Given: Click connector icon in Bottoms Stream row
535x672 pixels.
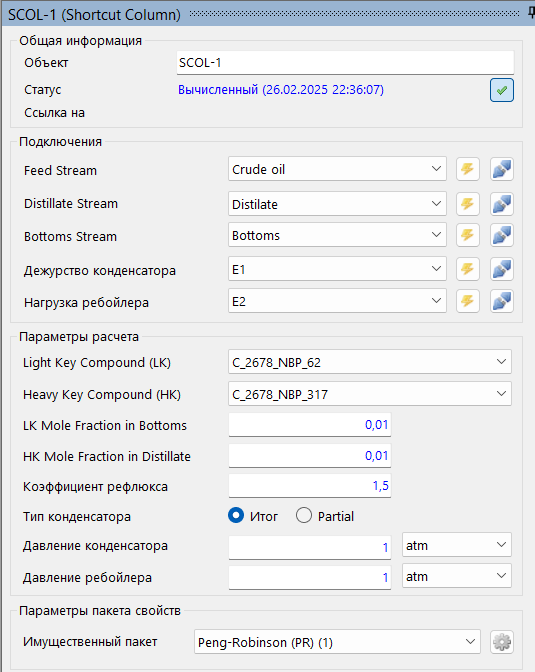Looking at the screenshot, I should click(x=502, y=235).
